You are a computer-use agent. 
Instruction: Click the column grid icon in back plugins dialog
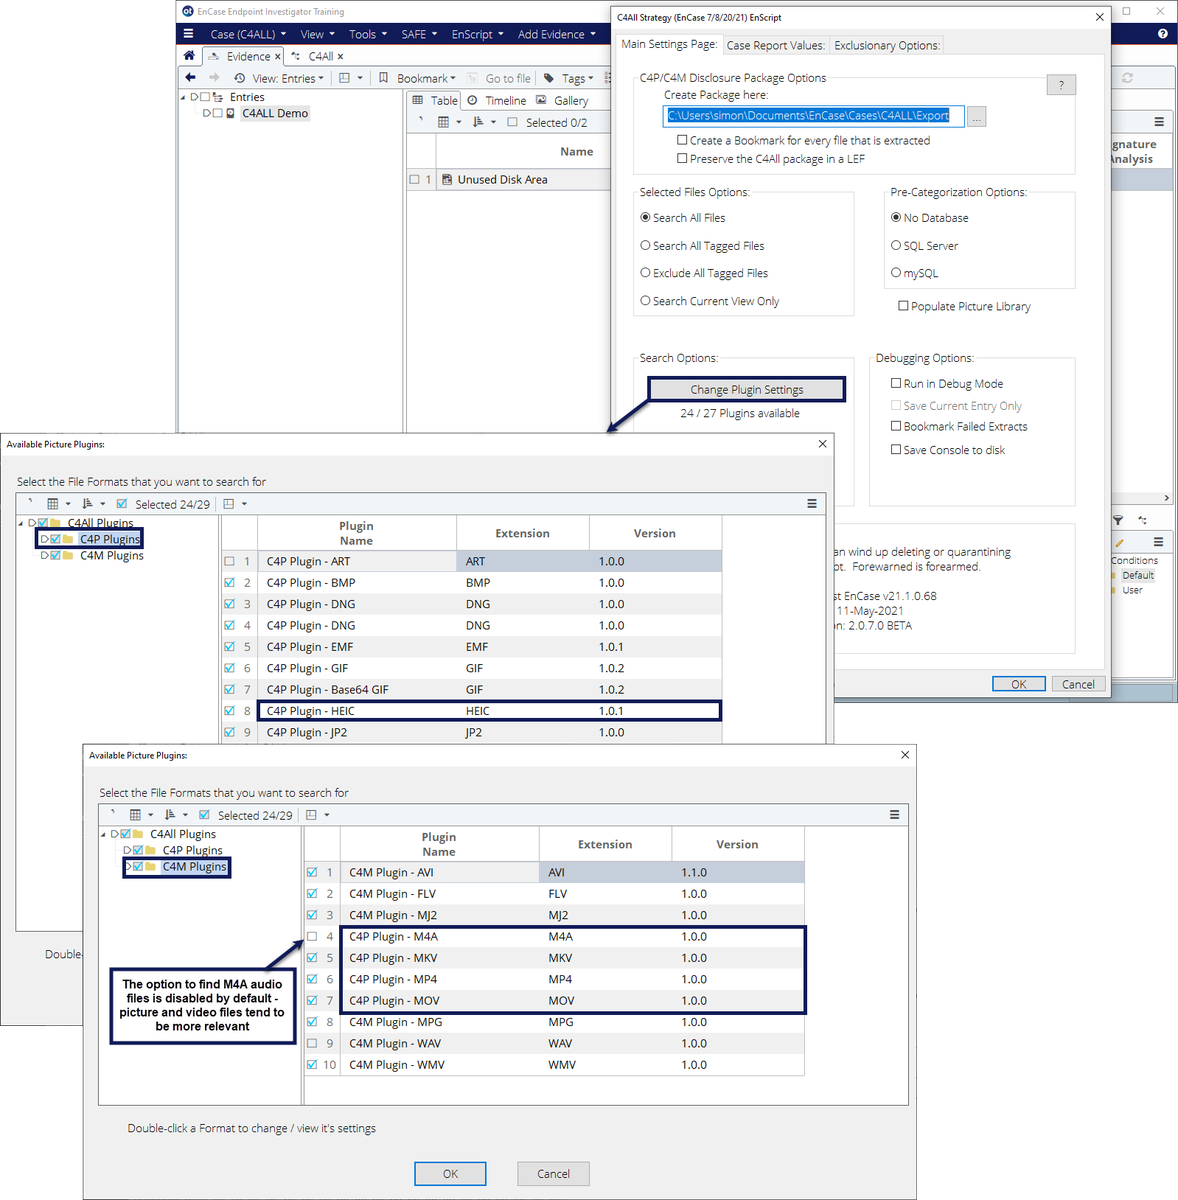point(53,504)
